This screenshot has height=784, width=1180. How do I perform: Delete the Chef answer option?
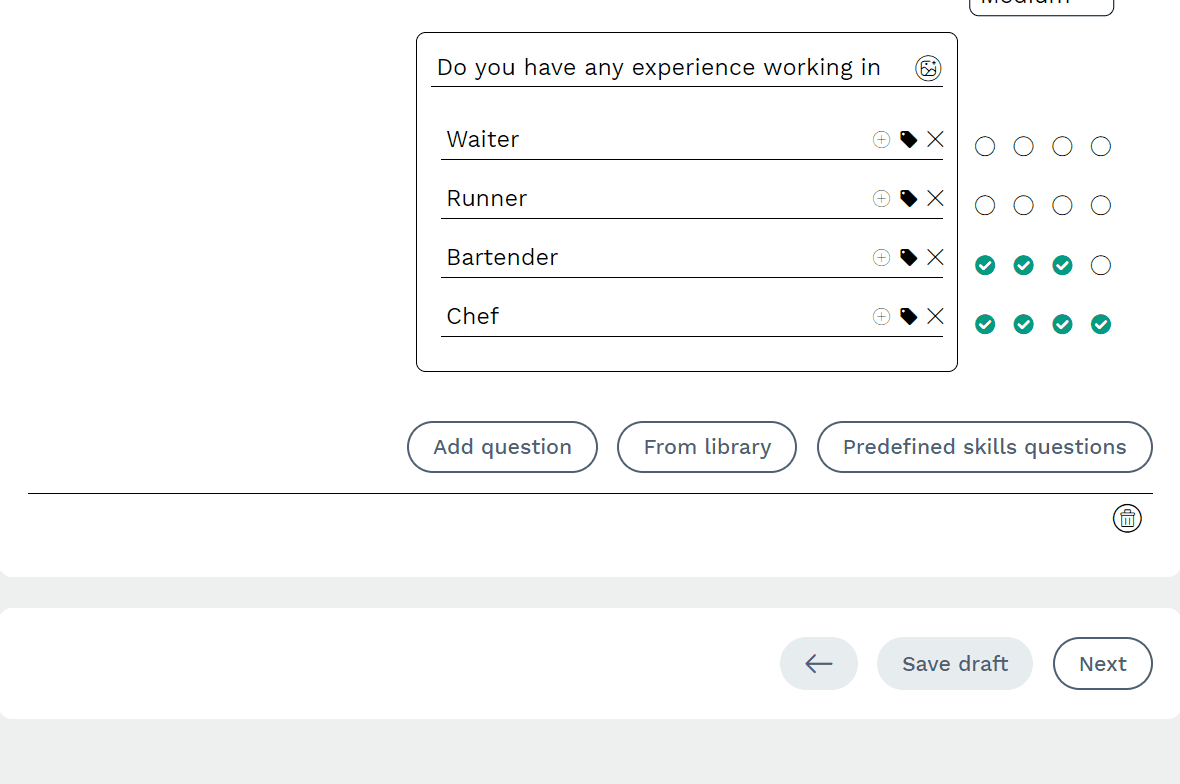click(x=935, y=316)
